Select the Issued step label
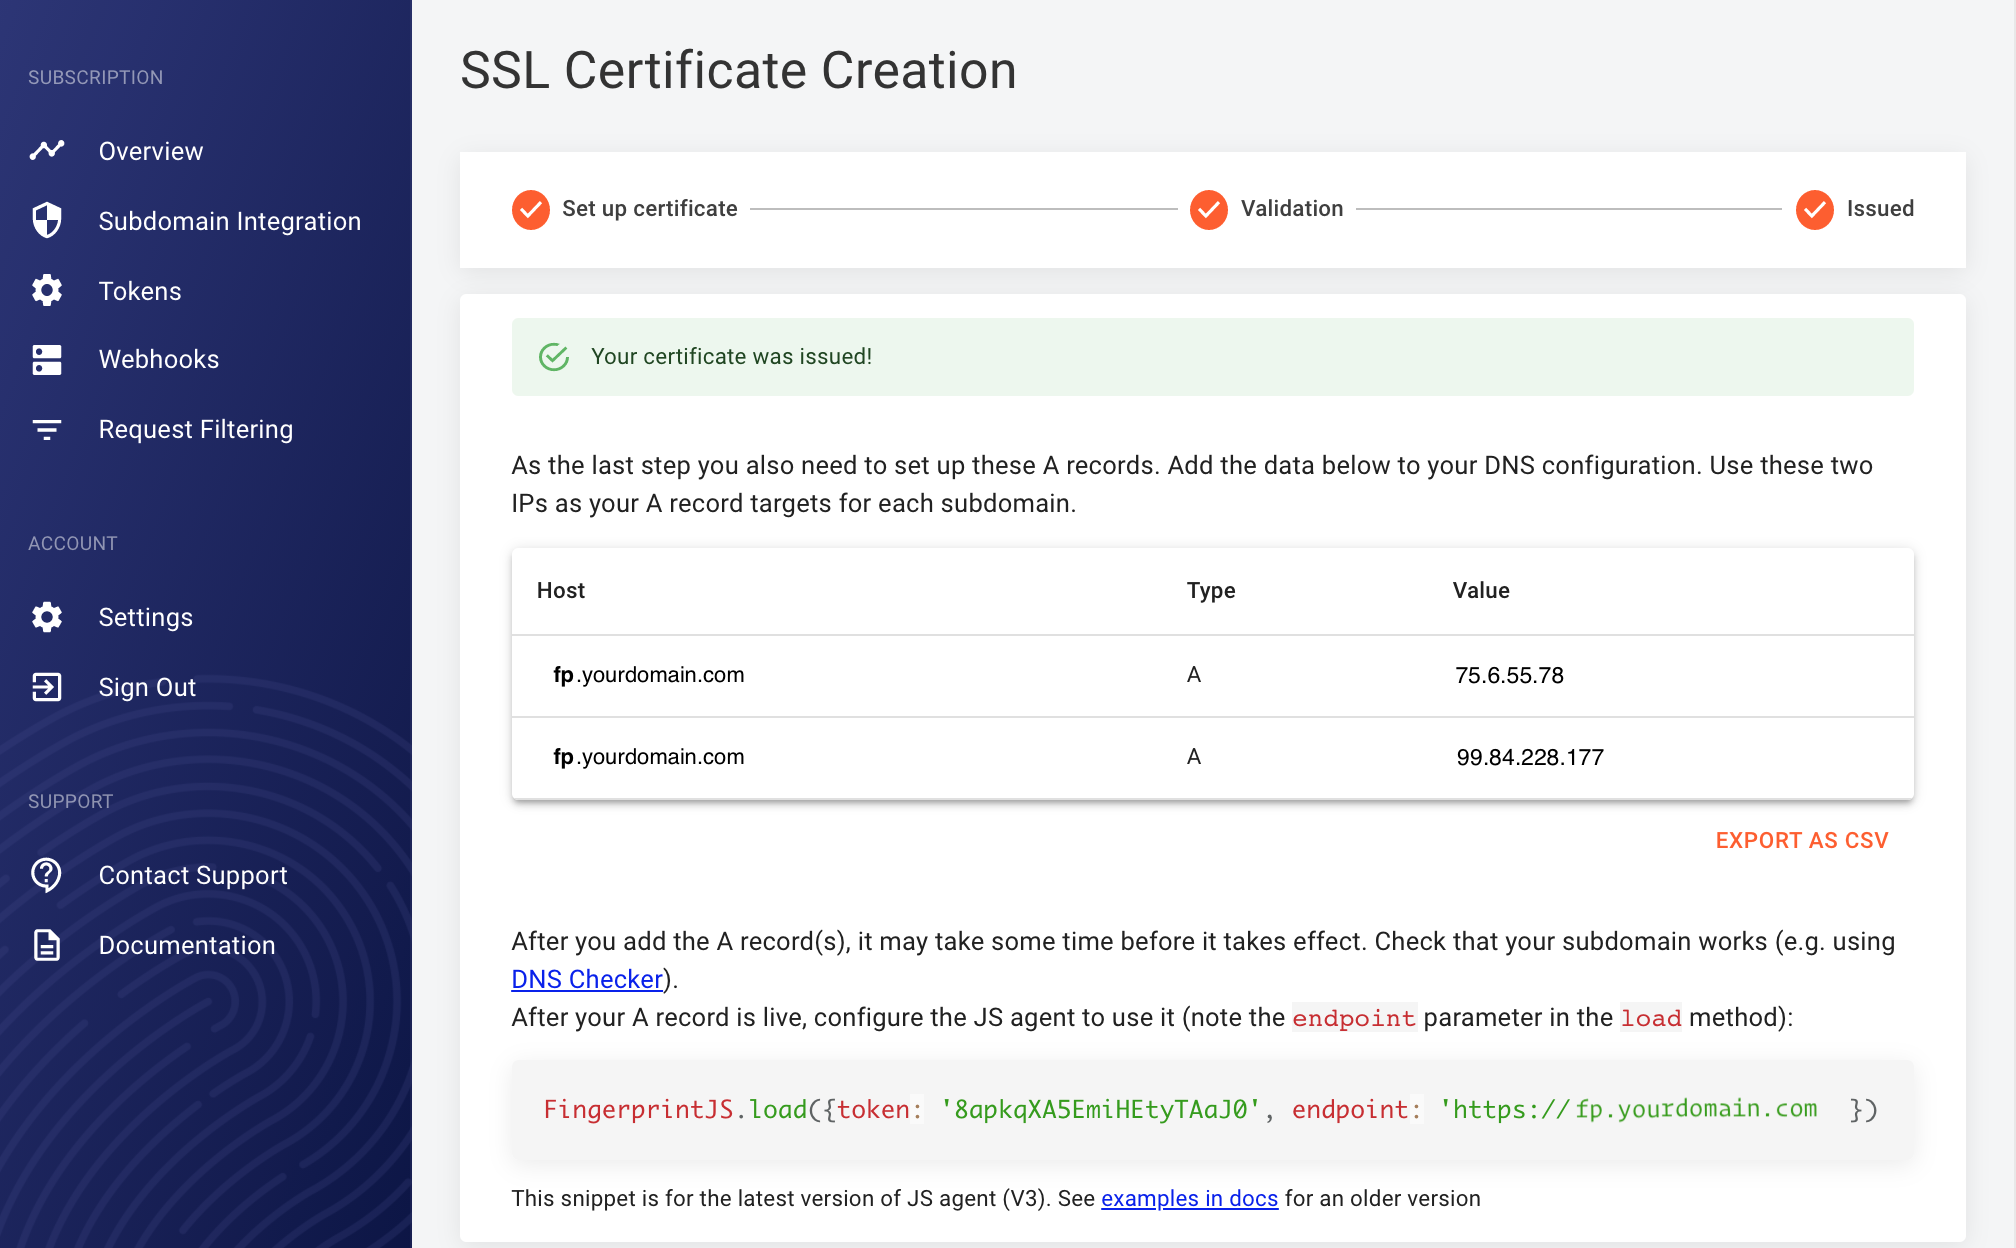2016x1248 pixels. (1880, 209)
